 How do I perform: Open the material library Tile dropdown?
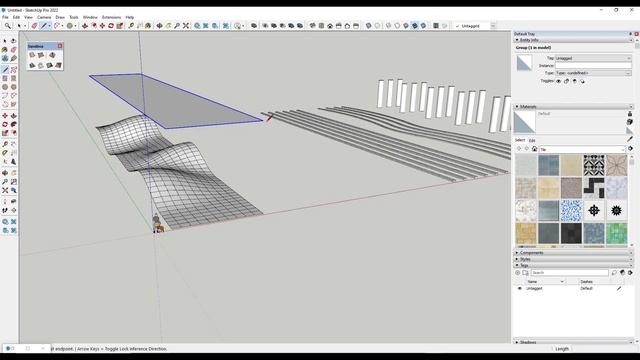pos(582,149)
